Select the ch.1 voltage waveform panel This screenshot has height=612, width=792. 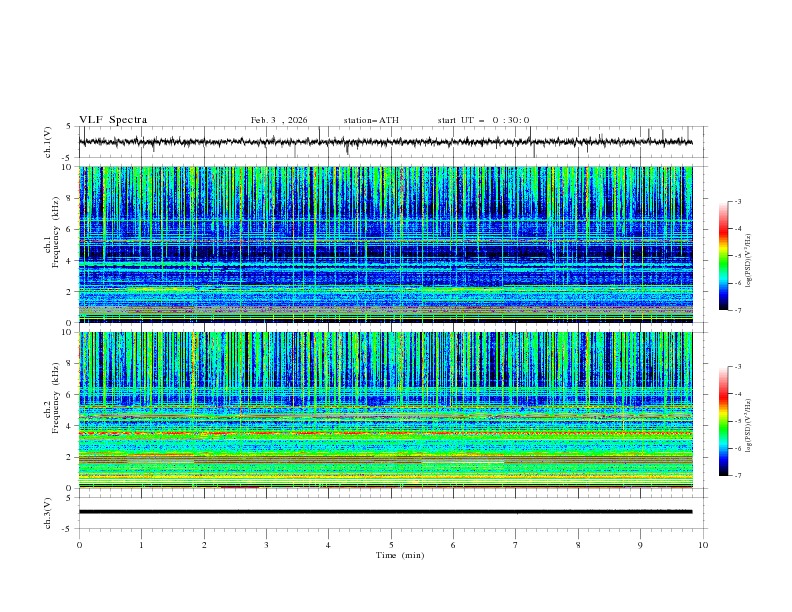click(390, 142)
